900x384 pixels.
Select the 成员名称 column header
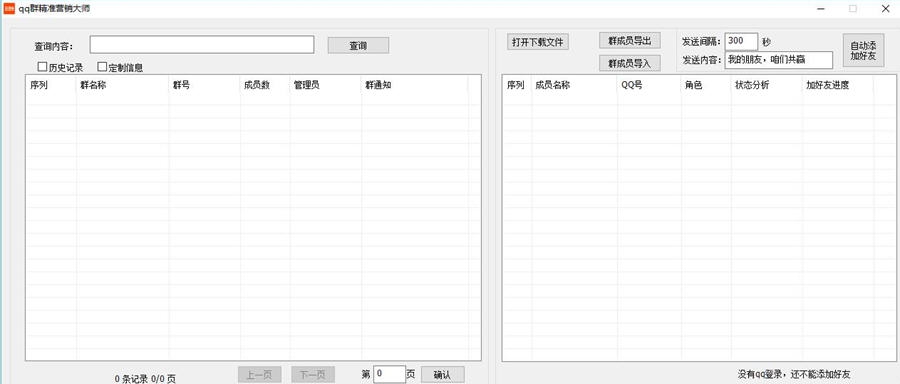click(575, 86)
